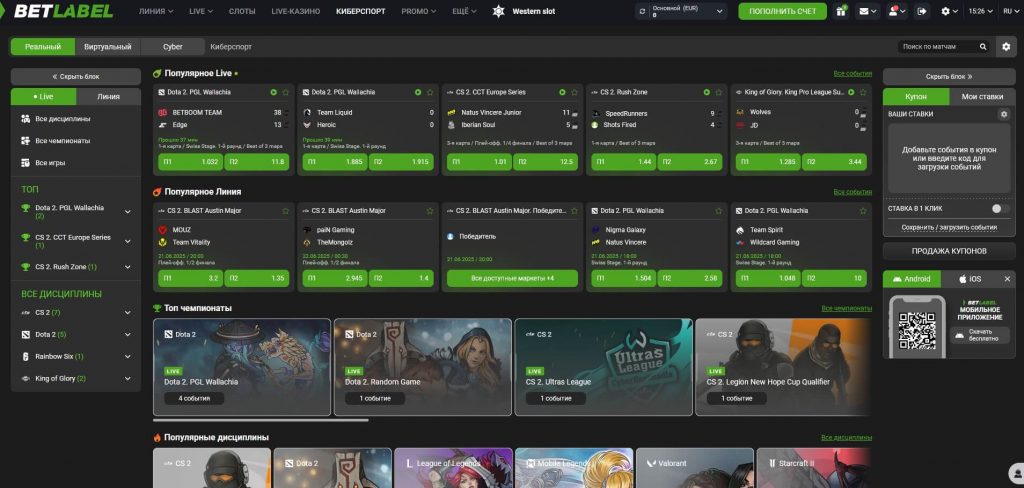Play Wolves vs JD live stream
Viewport: 1024px width, 488px height.
[851, 92]
